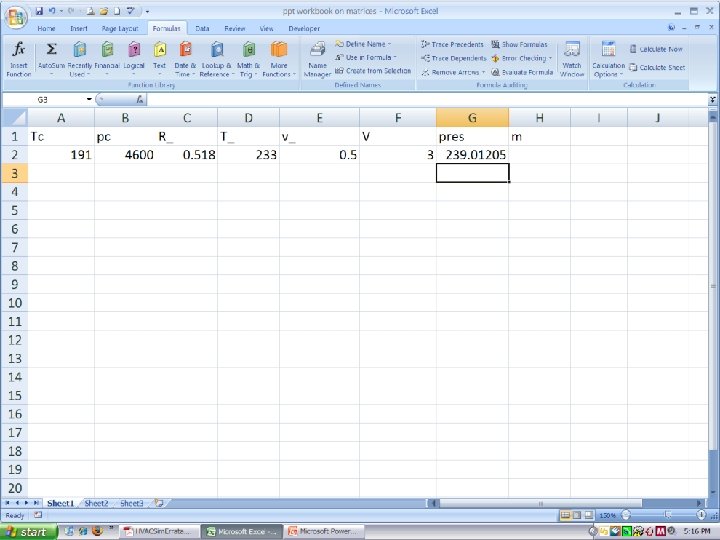Switch to Normal view in status bar
Screen dimensions: 720x540
tap(566, 515)
